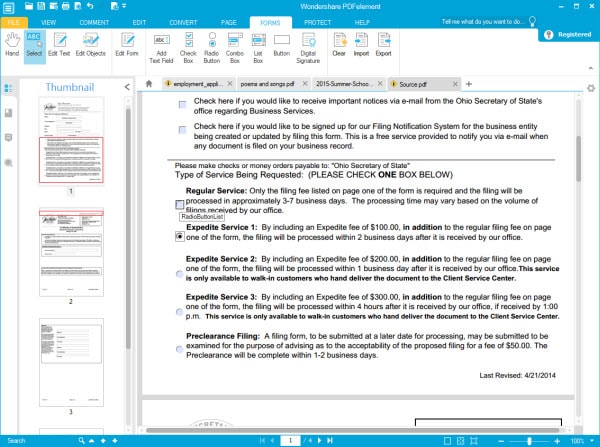Go to the next page arrow
600x447 pixels.
pyautogui.click(x=320, y=441)
